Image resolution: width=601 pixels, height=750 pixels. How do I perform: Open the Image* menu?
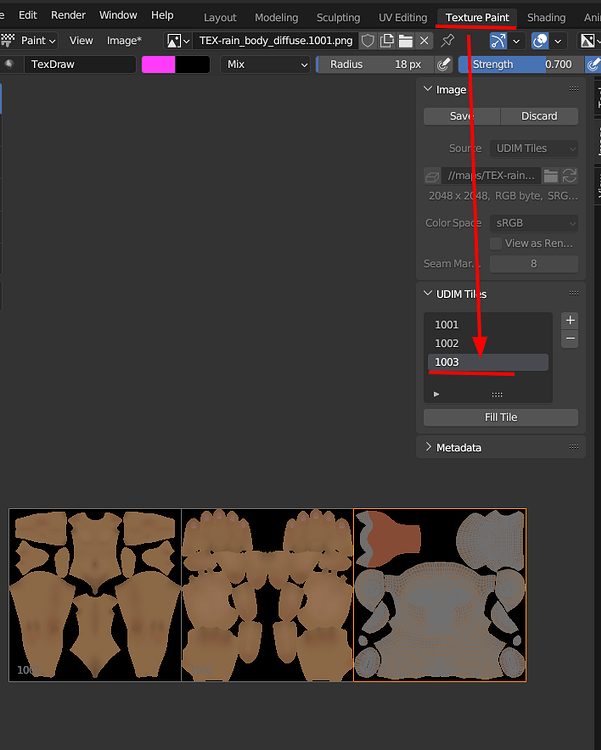point(124,41)
